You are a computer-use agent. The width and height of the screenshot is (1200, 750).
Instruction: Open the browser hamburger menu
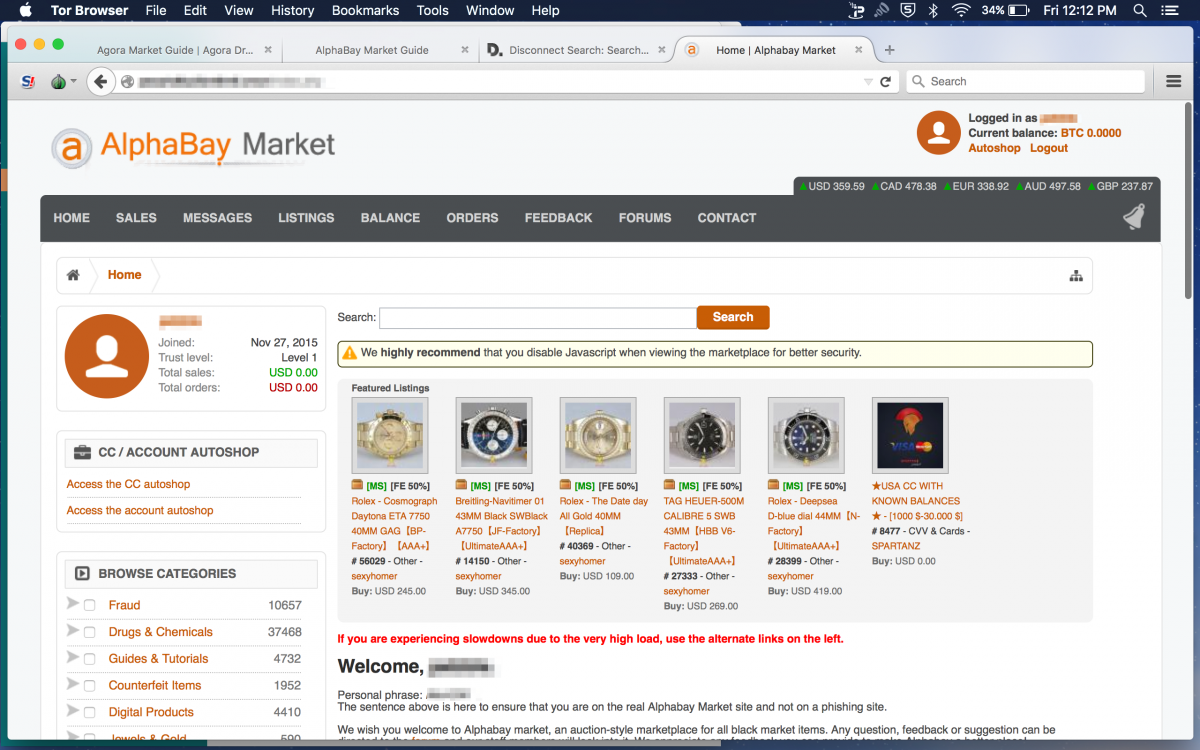point(1174,82)
